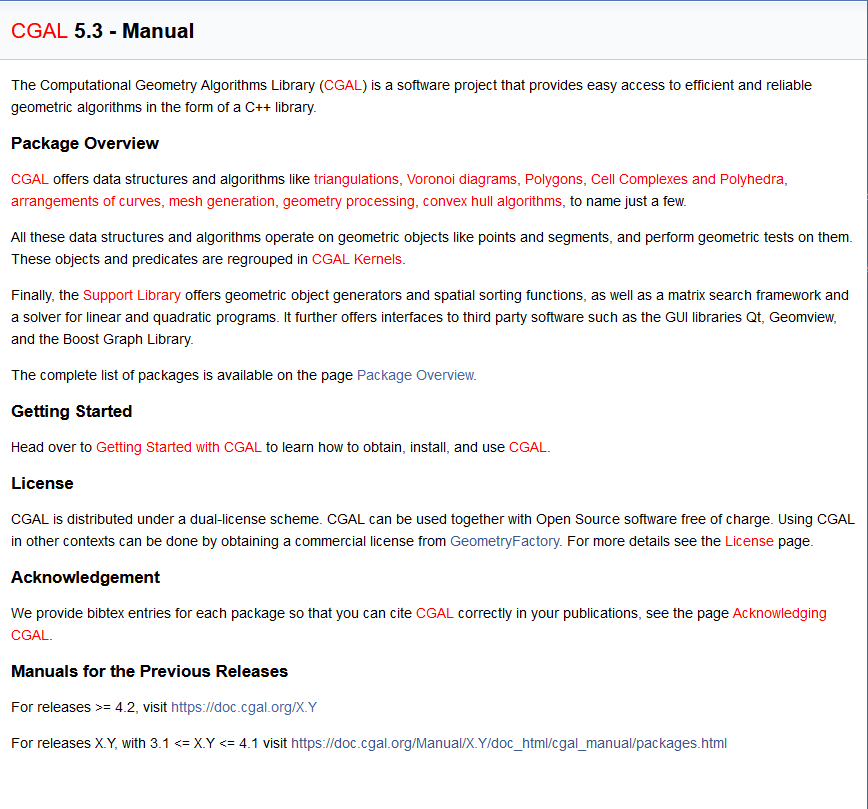The image size is (868, 809).
Task: Follow convex hull algorithms link
Action: point(492,202)
